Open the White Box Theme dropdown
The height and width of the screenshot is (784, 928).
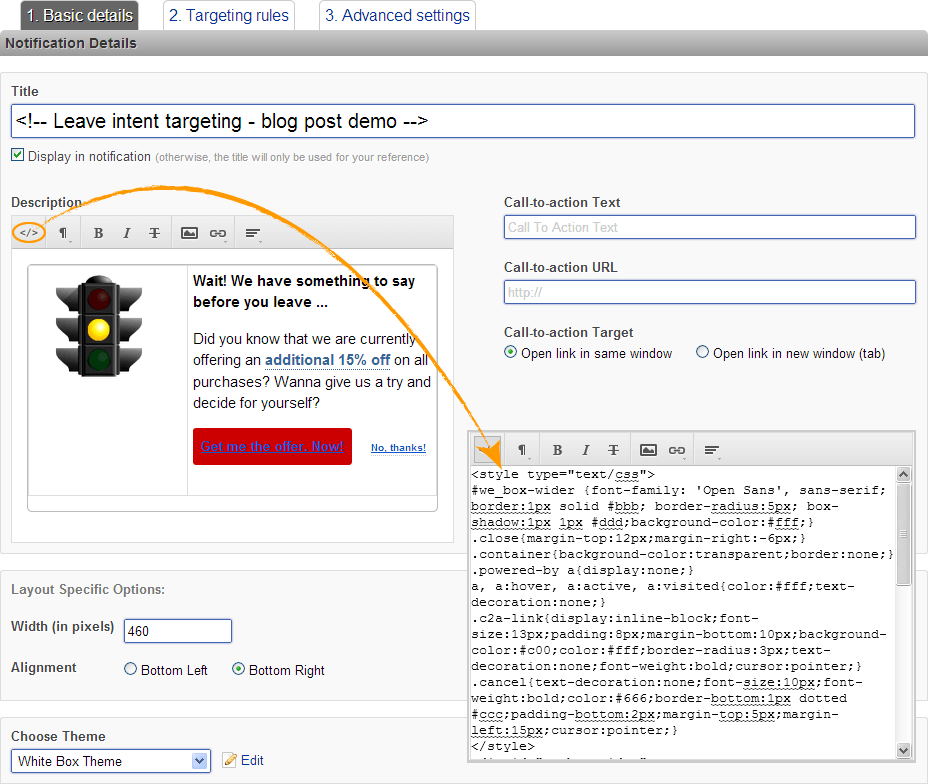[x=110, y=761]
